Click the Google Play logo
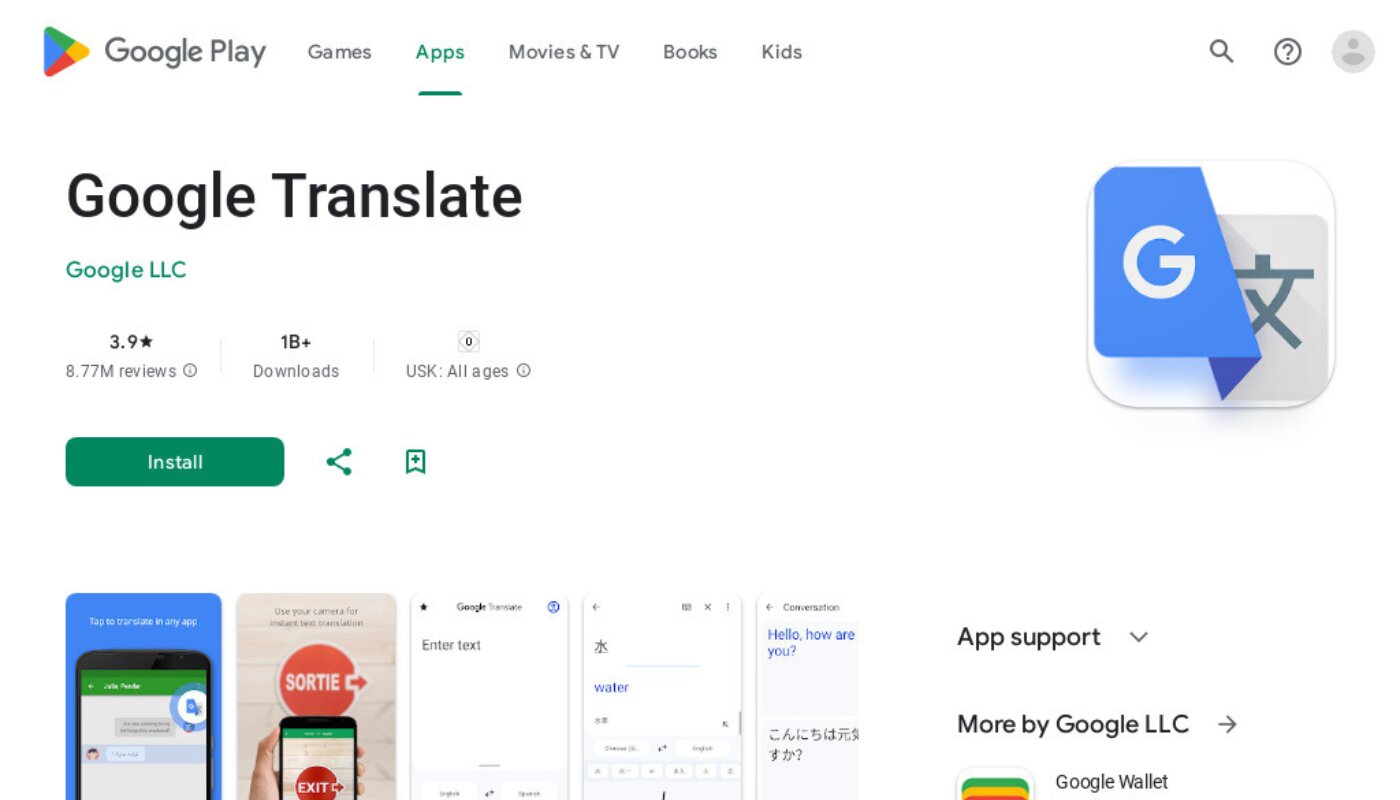The image size is (1400, 800). click(x=155, y=52)
